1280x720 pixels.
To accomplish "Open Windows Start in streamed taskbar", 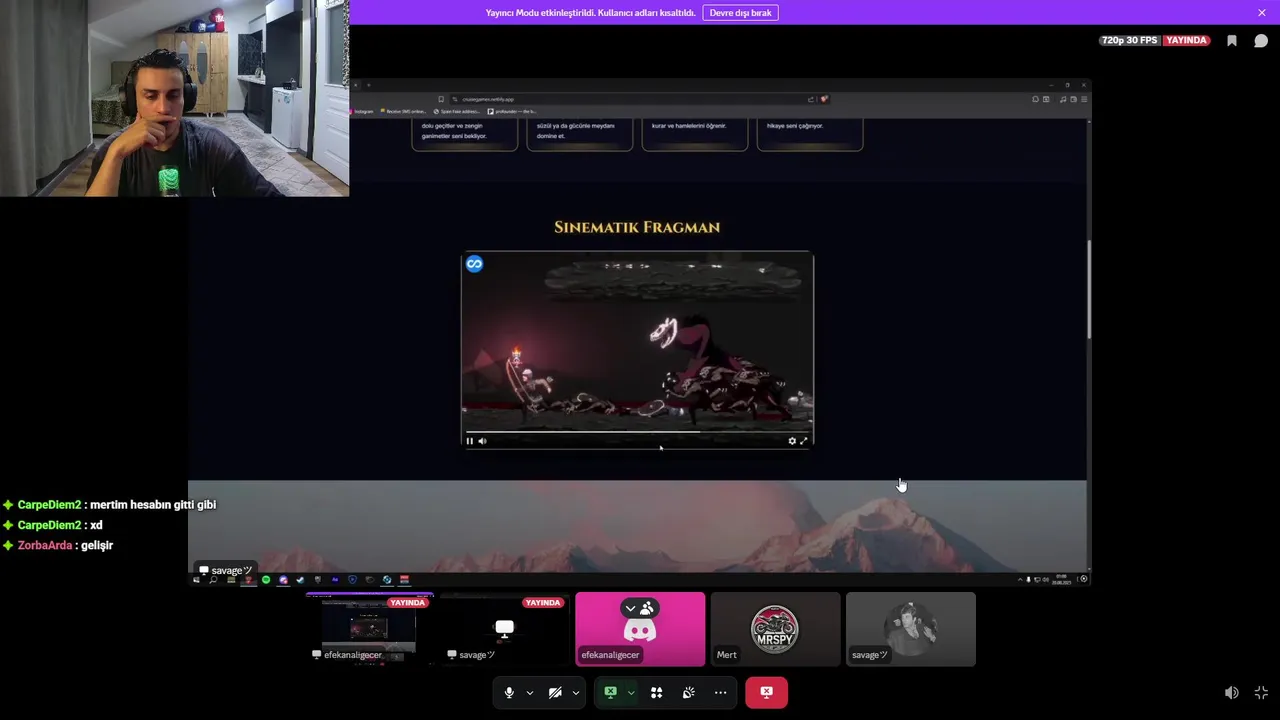I will pyautogui.click(x=197, y=580).
